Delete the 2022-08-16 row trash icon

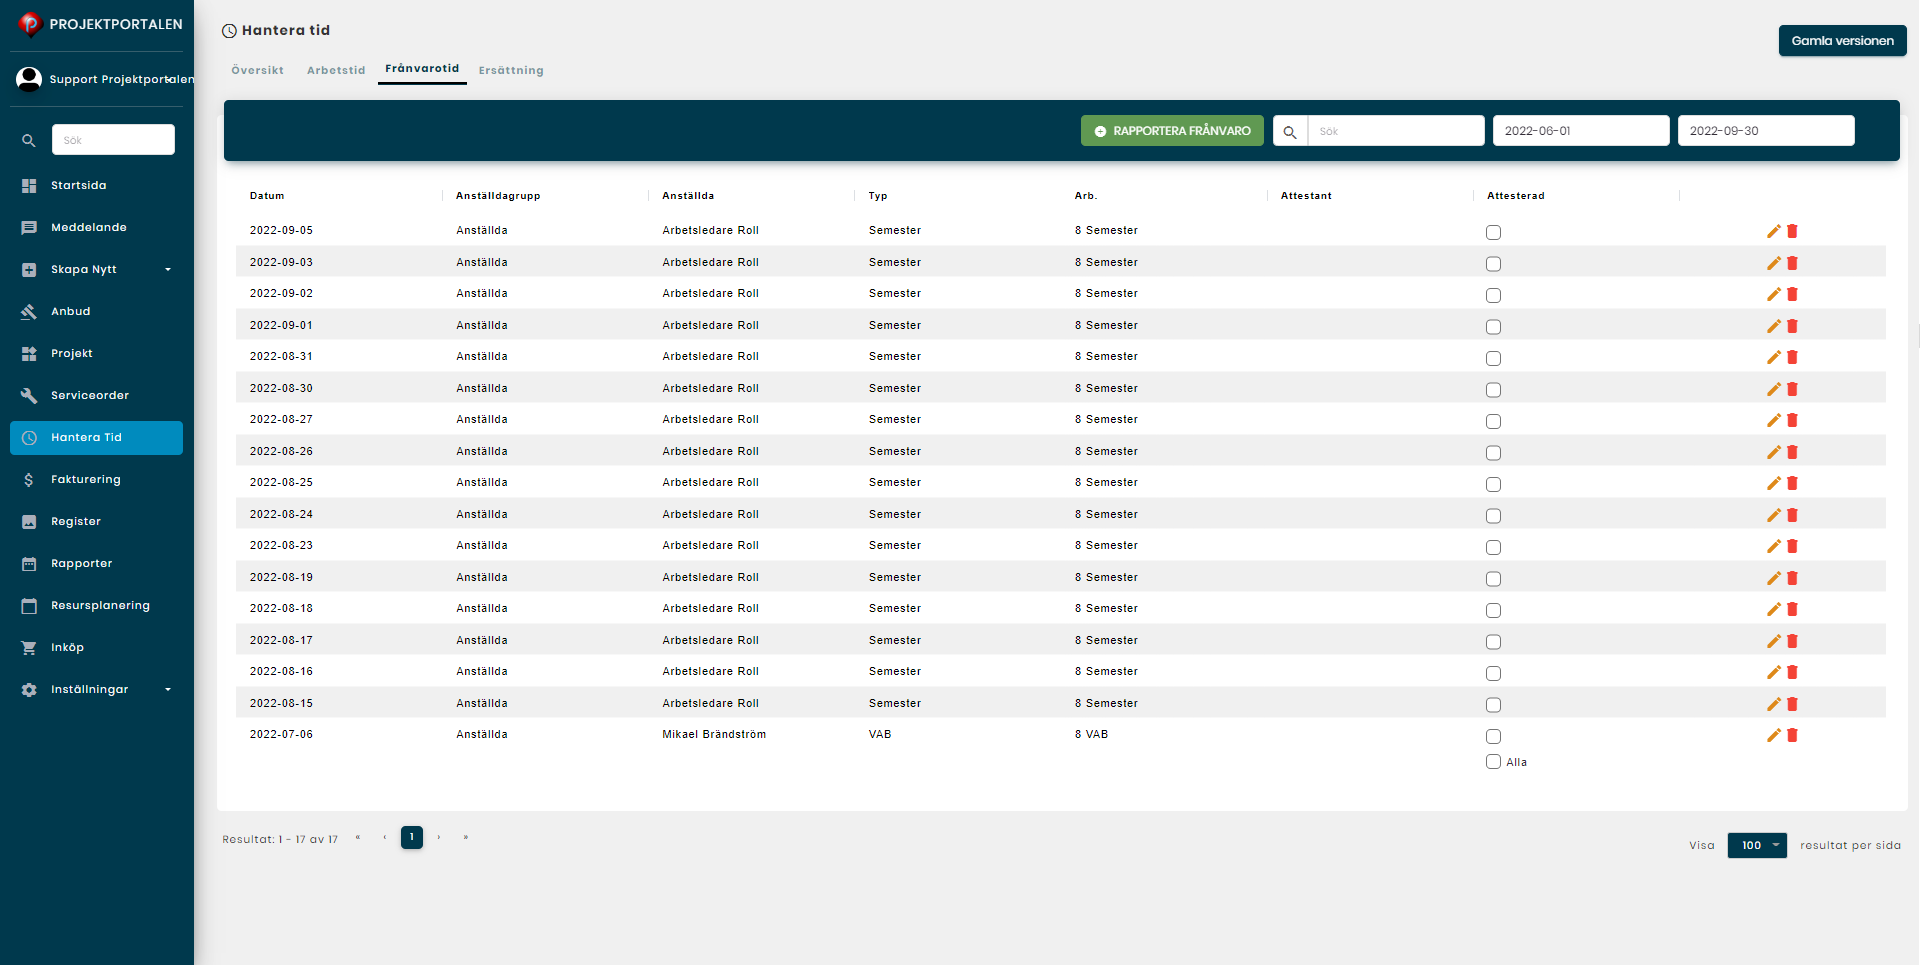[1792, 672]
